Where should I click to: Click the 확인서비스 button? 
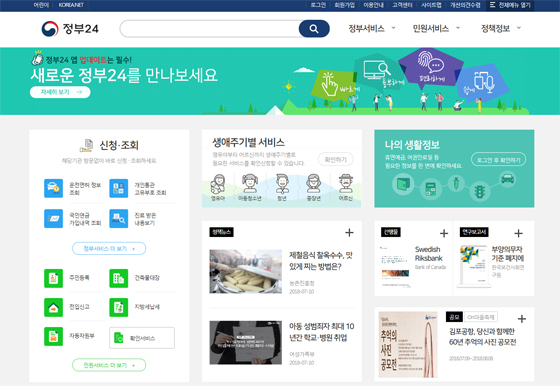tap(142, 338)
